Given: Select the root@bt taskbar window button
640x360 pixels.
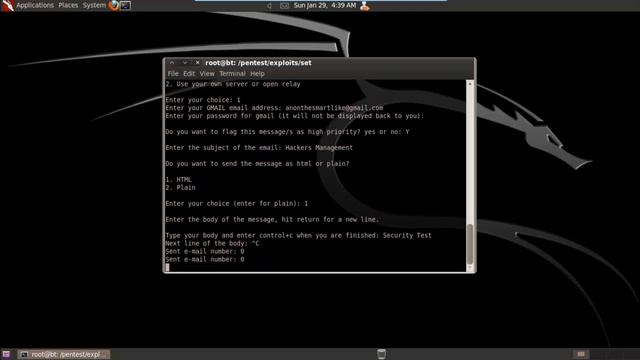Looking at the screenshot, I should (x=64, y=354).
